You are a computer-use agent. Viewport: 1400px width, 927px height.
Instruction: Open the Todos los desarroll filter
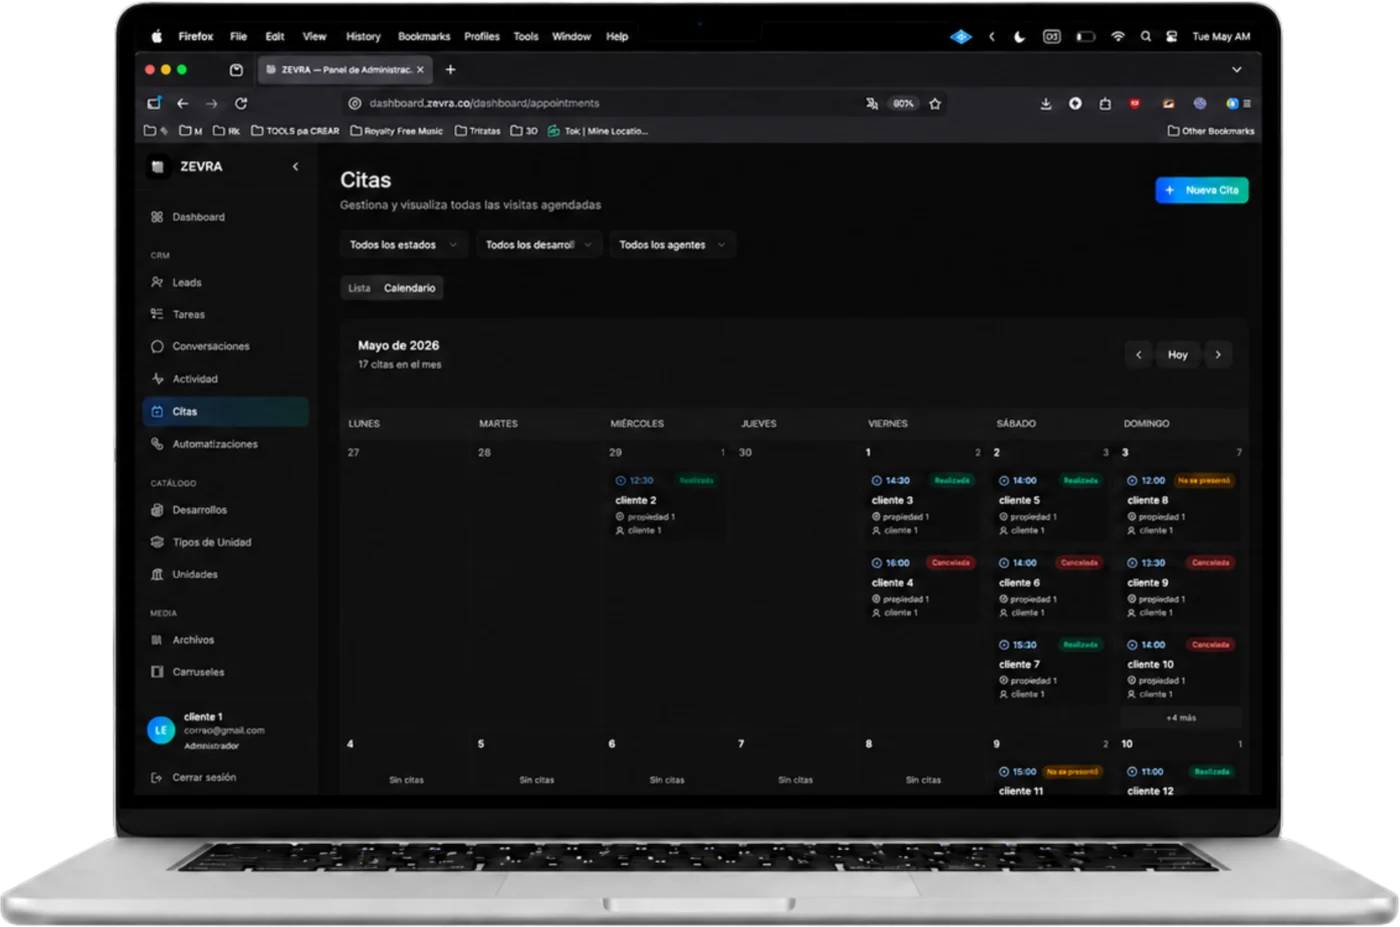(x=538, y=245)
